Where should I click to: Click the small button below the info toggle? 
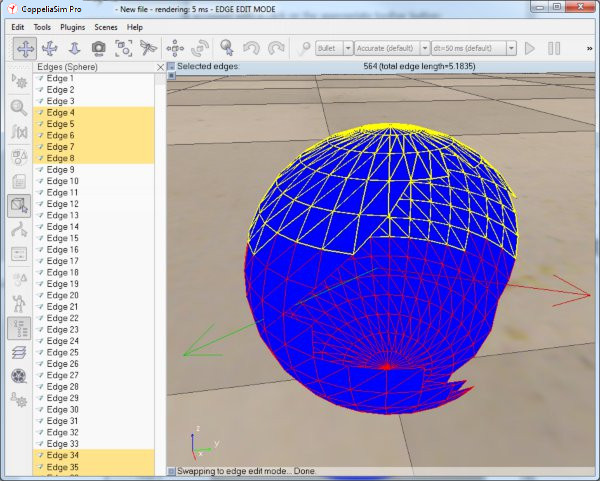coord(171,75)
